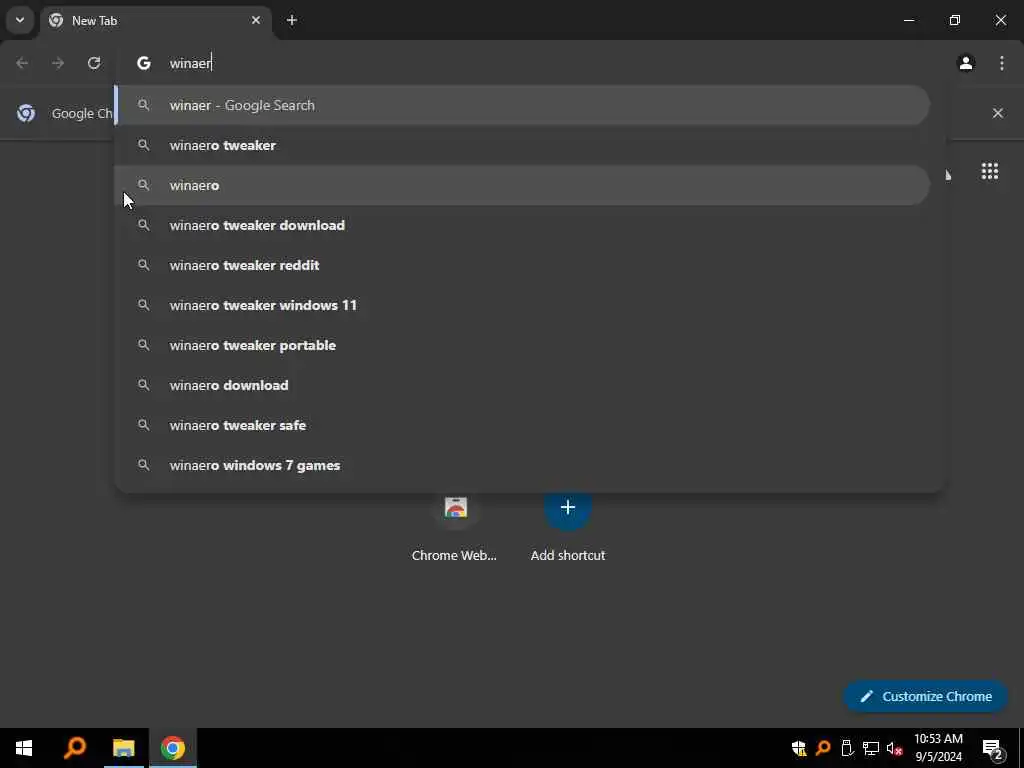Screen dimensions: 1024x768
Task: Open the orange search app in taskbar
Action: pos(74,748)
